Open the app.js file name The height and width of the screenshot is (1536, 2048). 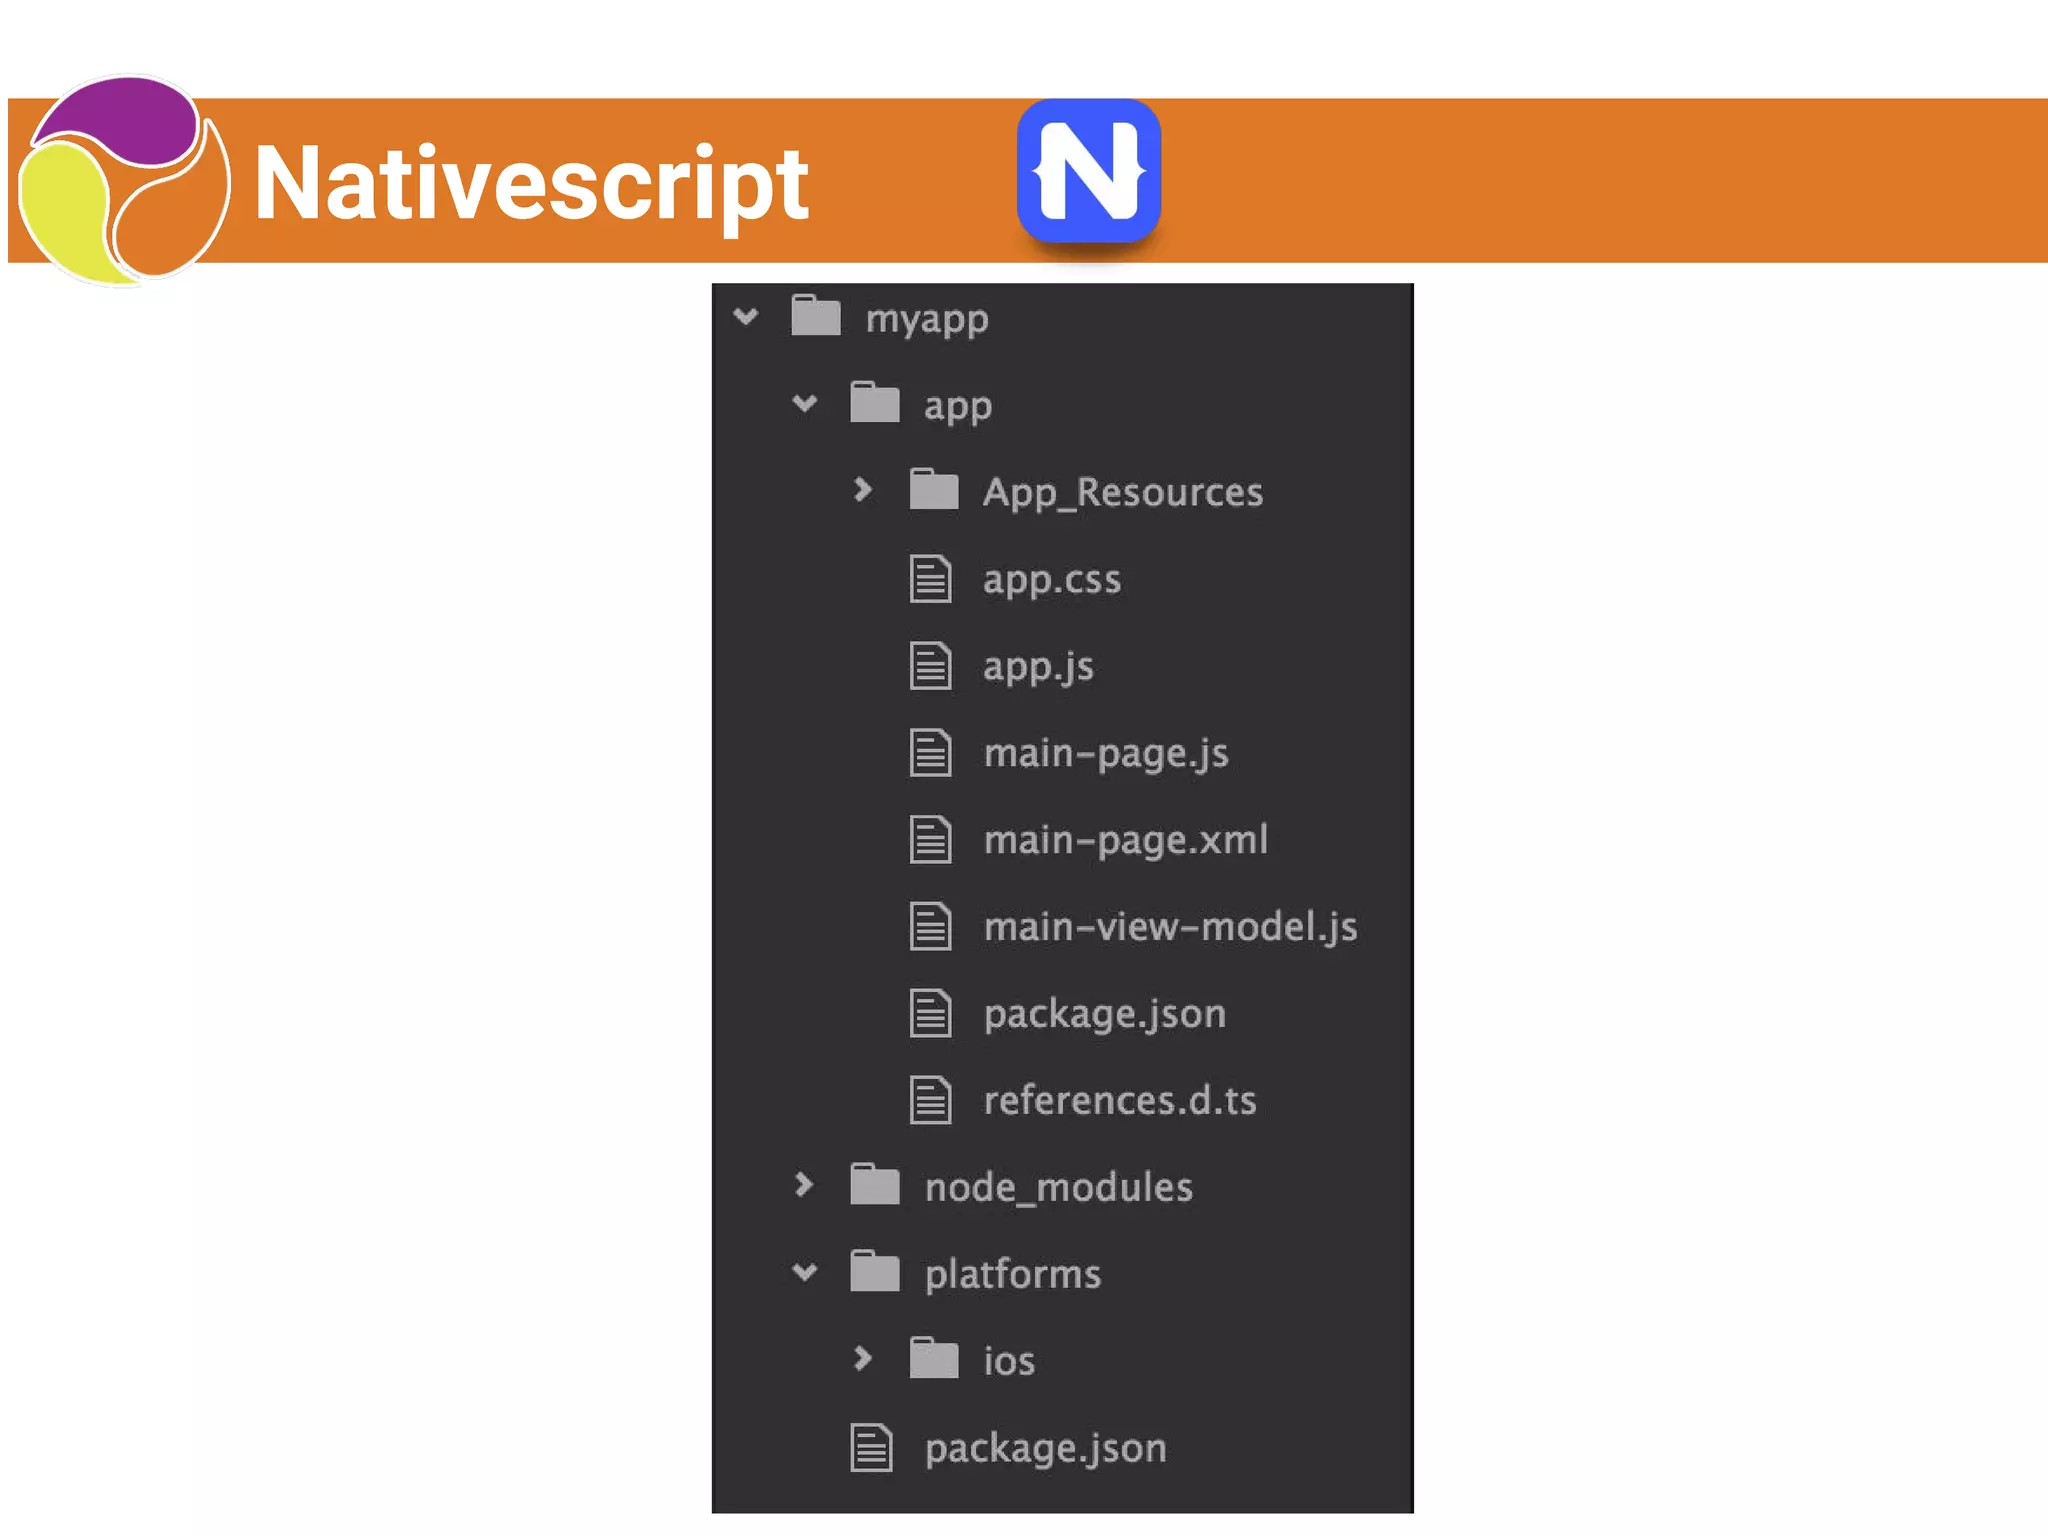pyautogui.click(x=1038, y=667)
